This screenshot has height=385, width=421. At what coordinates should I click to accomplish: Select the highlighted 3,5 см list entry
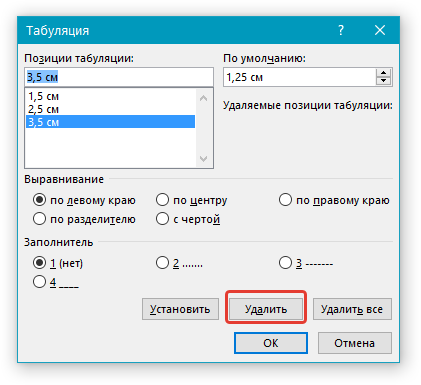tap(110, 122)
